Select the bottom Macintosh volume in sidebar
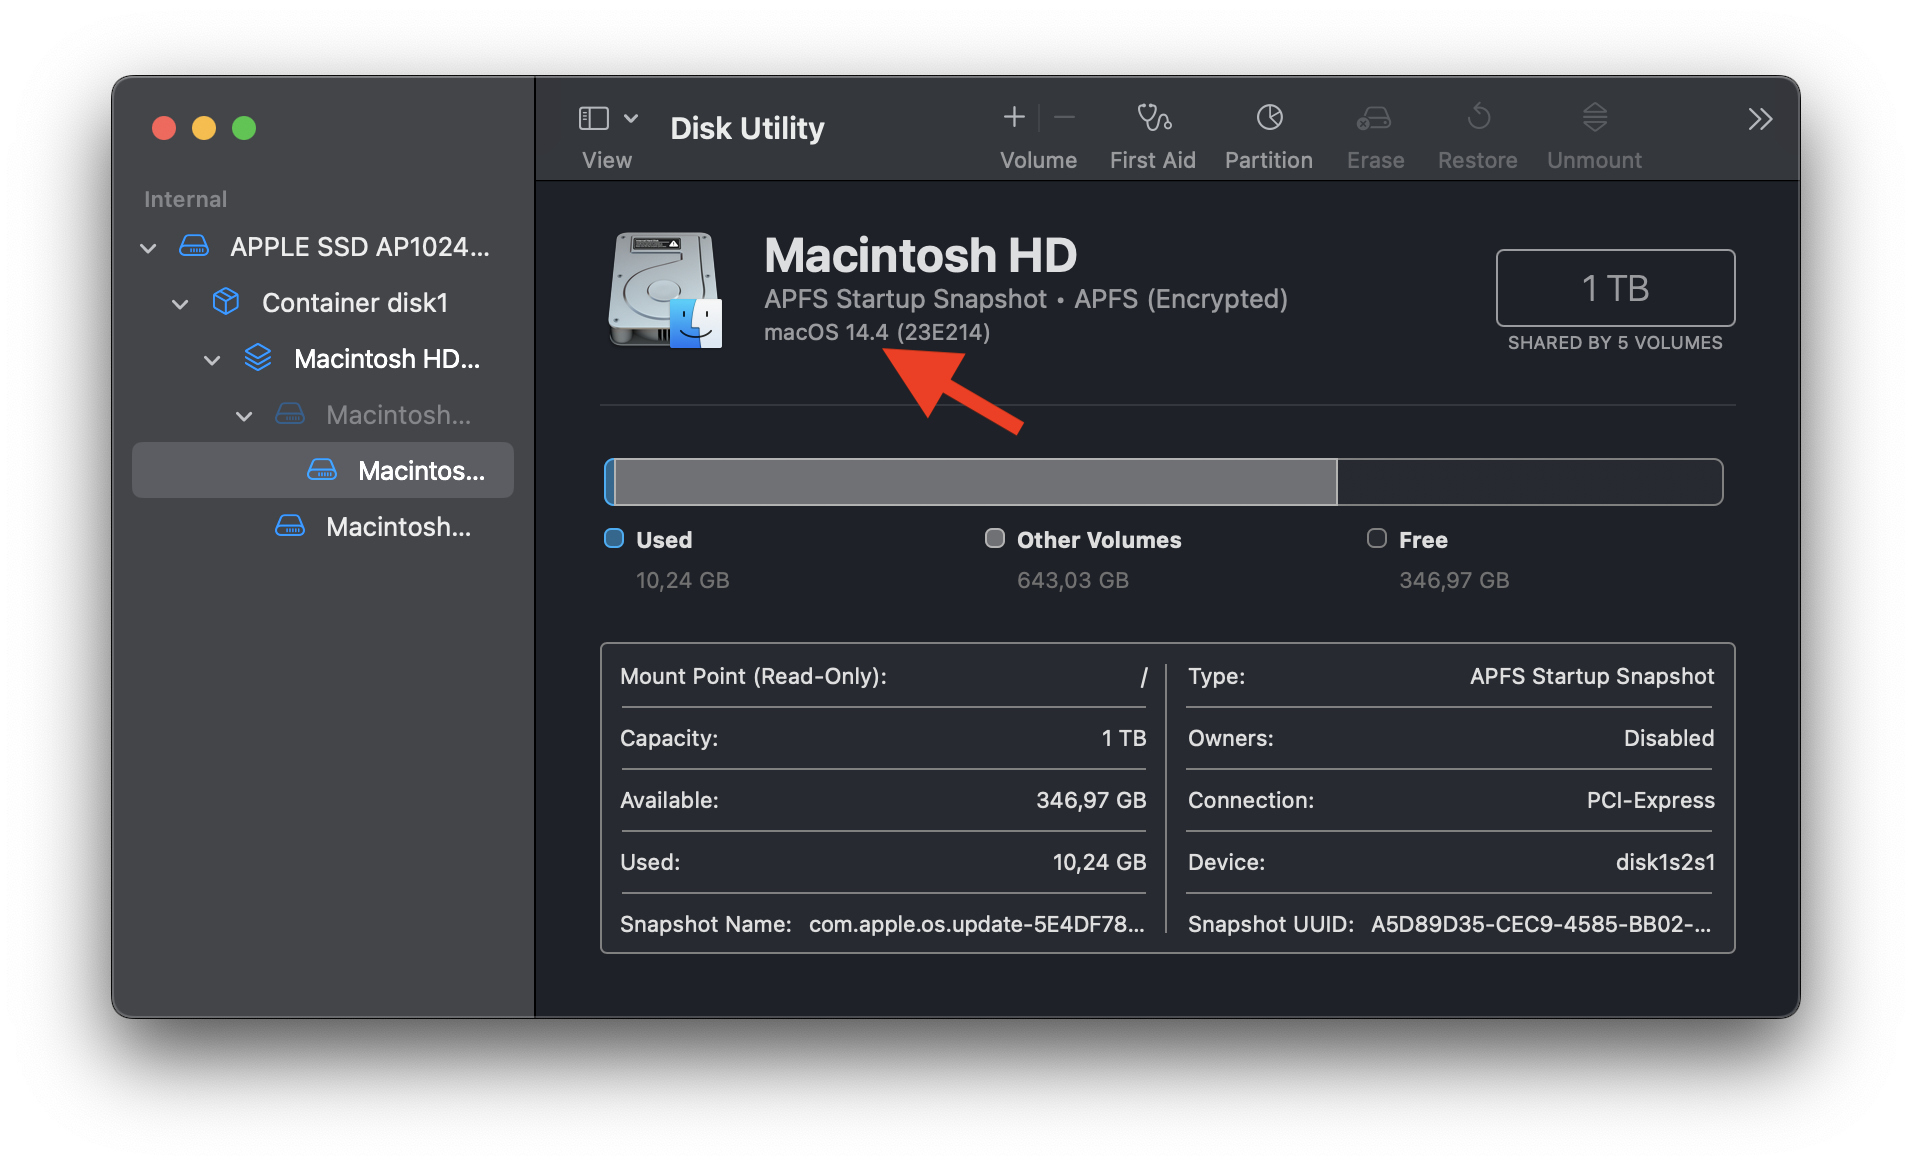Screen dimensions: 1912x1166 click(x=397, y=527)
